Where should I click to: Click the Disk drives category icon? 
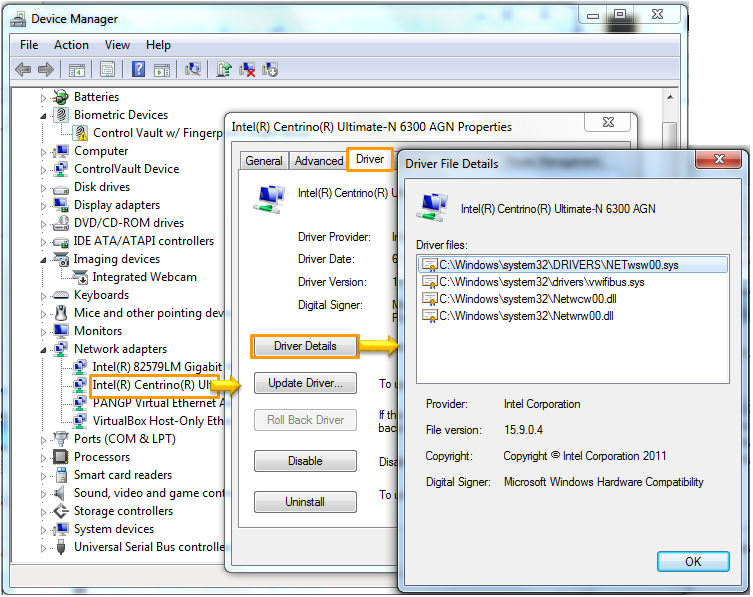(x=61, y=188)
